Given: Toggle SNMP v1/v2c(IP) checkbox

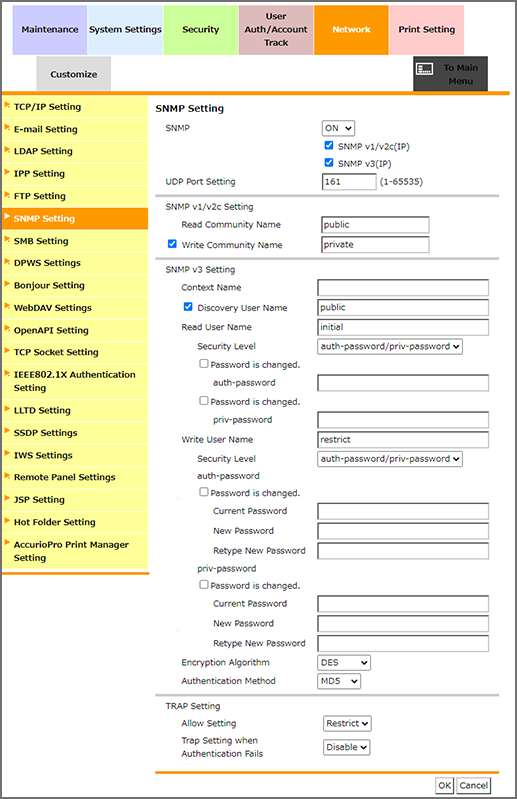Looking at the screenshot, I should pyautogui.click(x=329, y=146).
